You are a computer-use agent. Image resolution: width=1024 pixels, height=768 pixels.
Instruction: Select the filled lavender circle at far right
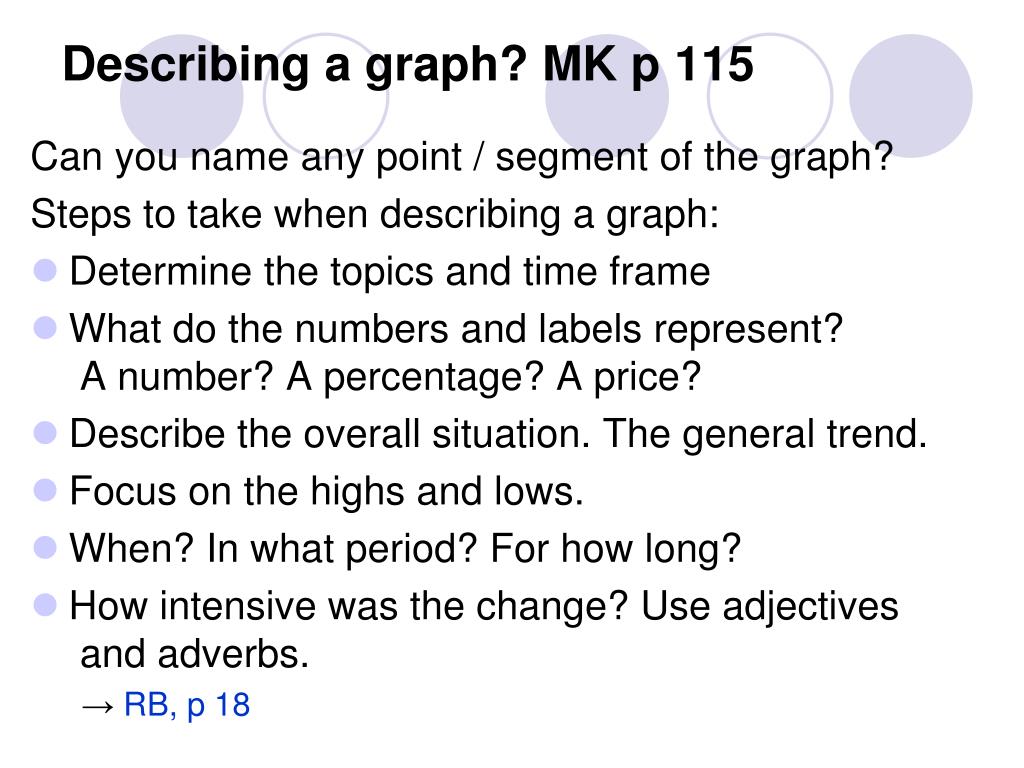[x=911, y=96]
